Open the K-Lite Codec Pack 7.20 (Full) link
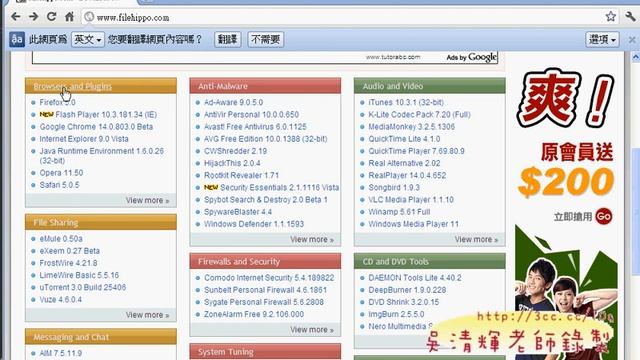 [x=420, y=115]
